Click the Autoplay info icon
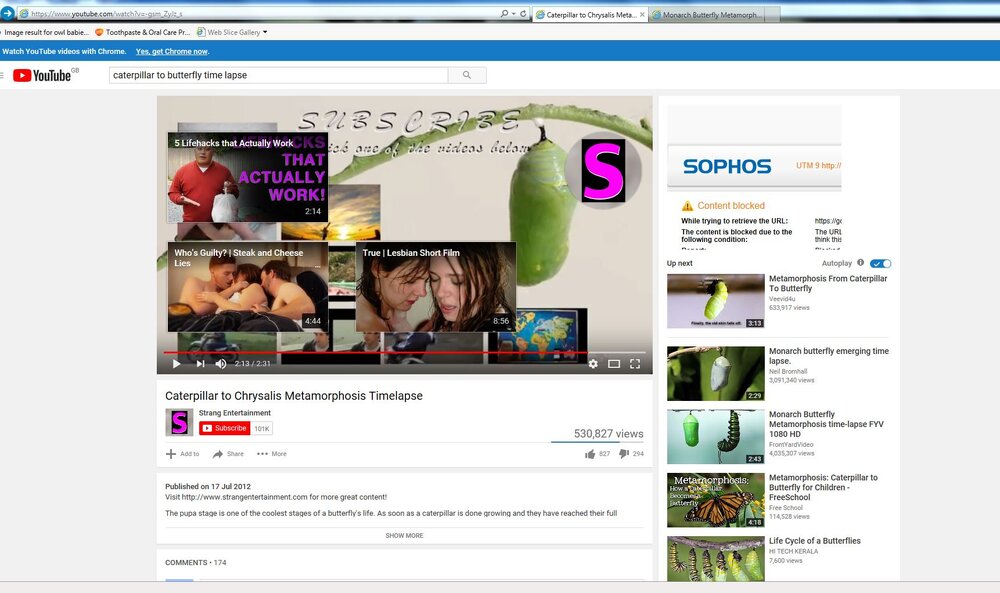The width and height of the screenshot is (1000, 593). coord(860,263)
